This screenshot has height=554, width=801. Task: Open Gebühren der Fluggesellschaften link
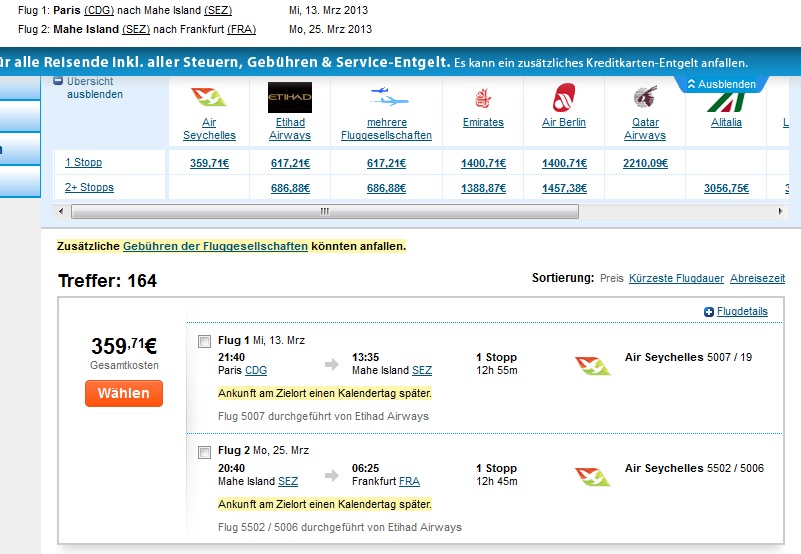coord(216,246)
